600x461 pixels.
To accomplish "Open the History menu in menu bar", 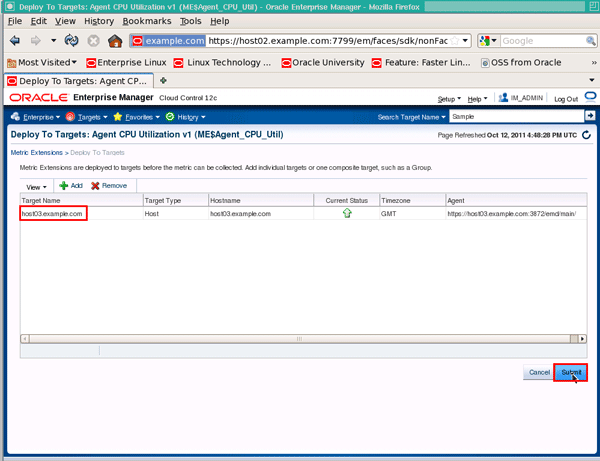I will click(x=99, y=21).
